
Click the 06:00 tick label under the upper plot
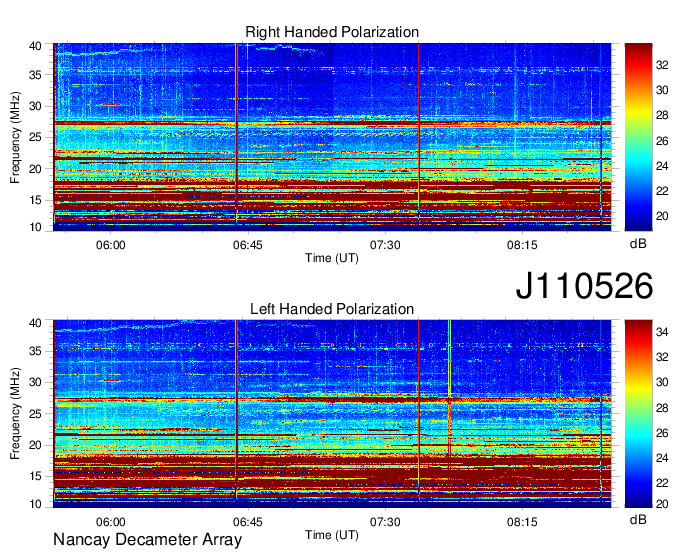pos(111,245)
